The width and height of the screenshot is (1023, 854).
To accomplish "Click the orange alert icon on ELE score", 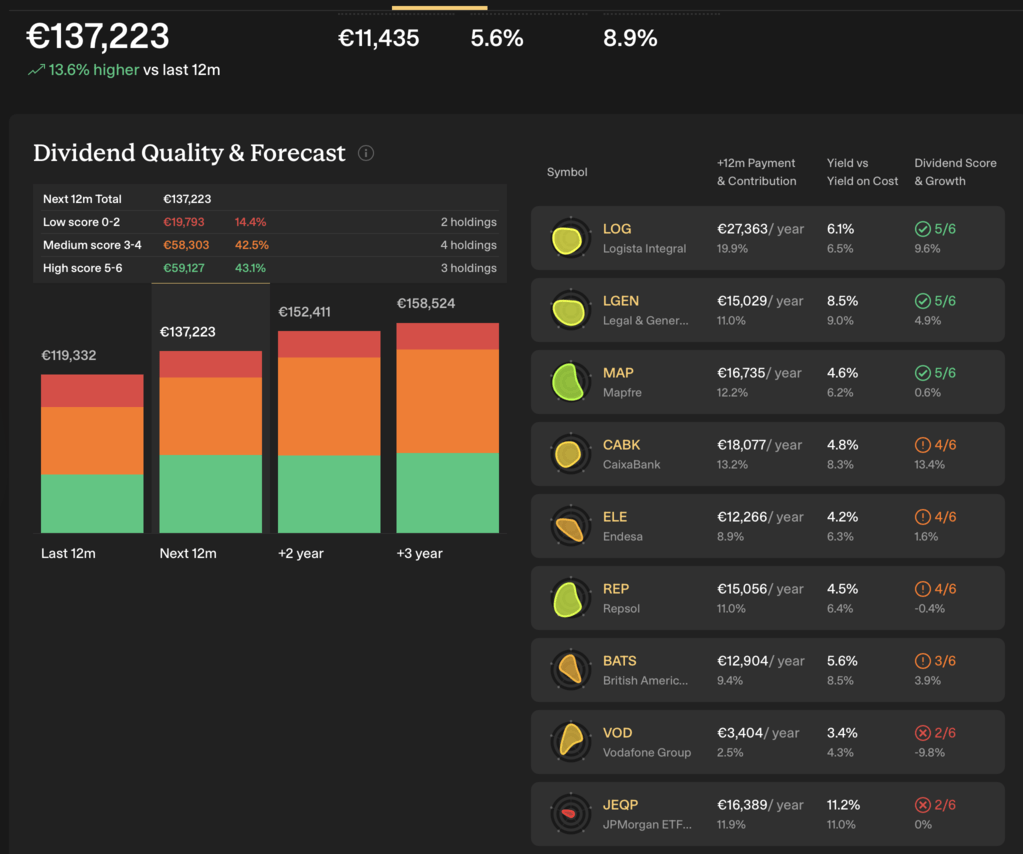I will pyautogui.click(x=922, y=517).
